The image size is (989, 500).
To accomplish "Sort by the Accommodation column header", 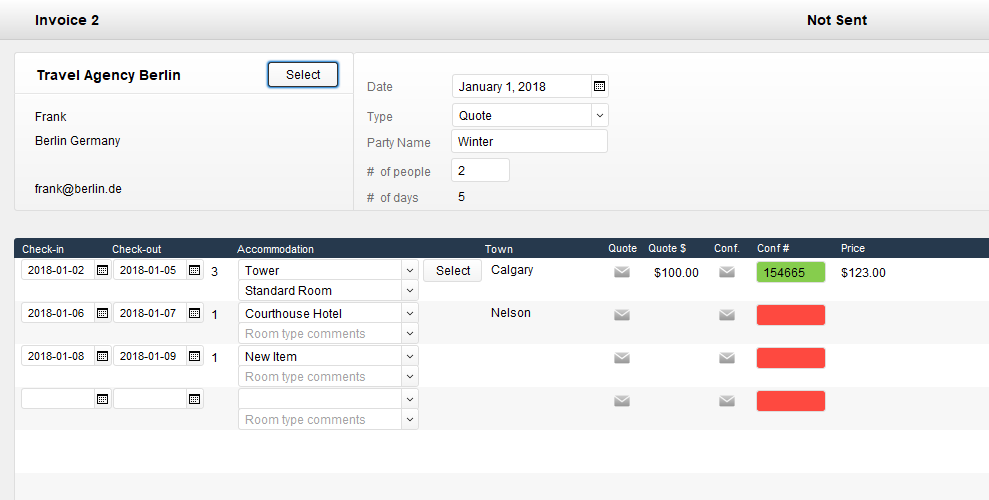I will [275, 249].
